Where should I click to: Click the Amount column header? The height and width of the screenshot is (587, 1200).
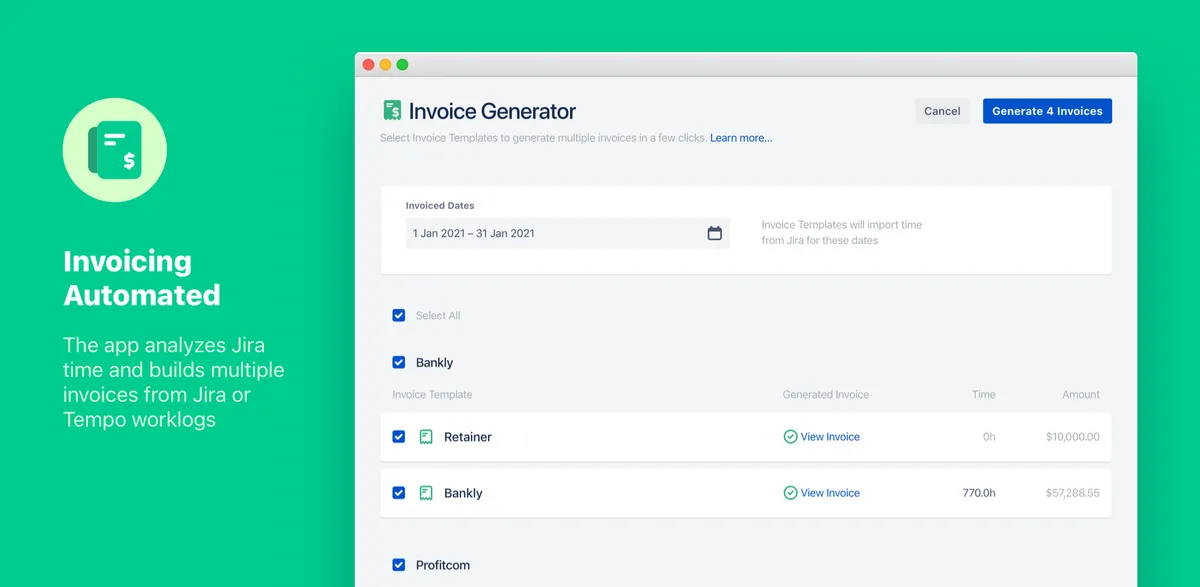click(1081, 395)
